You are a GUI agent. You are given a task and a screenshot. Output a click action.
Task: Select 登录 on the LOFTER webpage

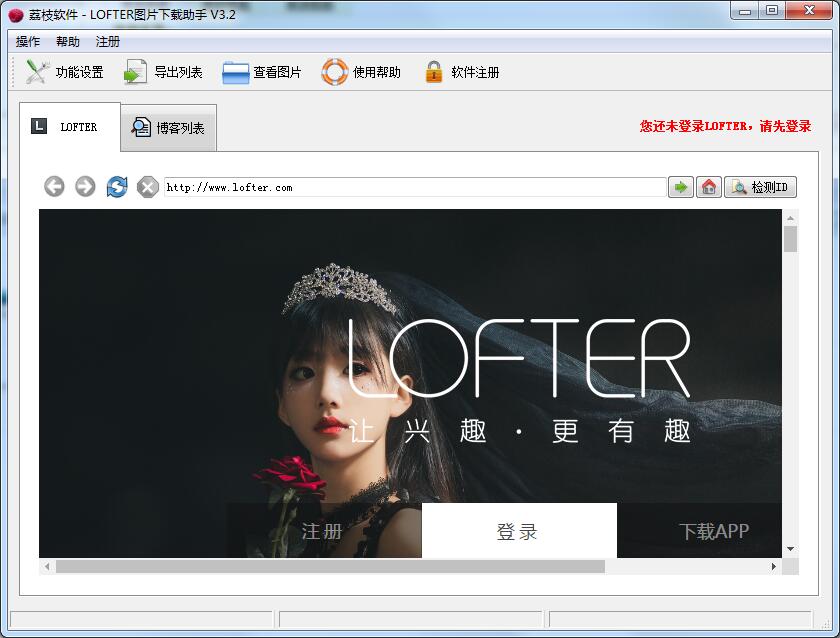(518, 531)
